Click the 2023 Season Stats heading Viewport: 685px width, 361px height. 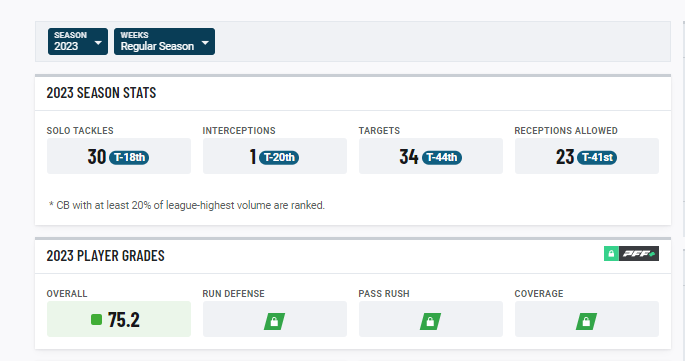coord(101,93)
